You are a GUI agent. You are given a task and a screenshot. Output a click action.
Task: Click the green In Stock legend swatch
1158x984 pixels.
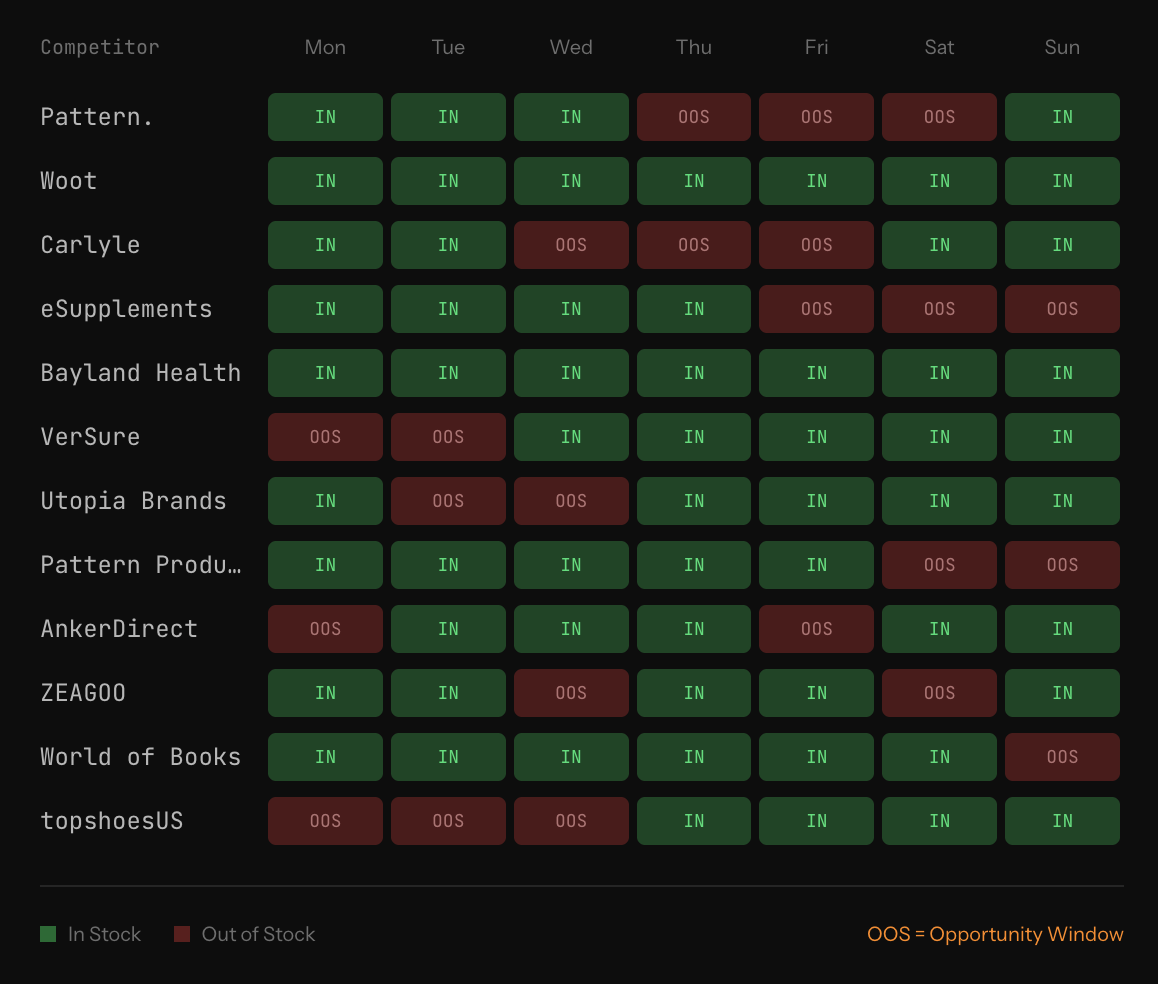point(48,934)
